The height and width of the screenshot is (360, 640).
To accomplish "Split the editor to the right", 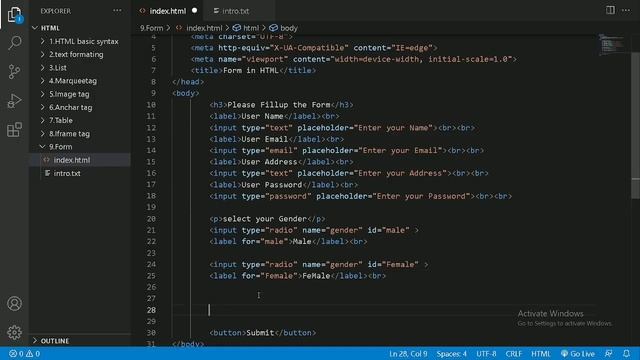I will 610,10.
